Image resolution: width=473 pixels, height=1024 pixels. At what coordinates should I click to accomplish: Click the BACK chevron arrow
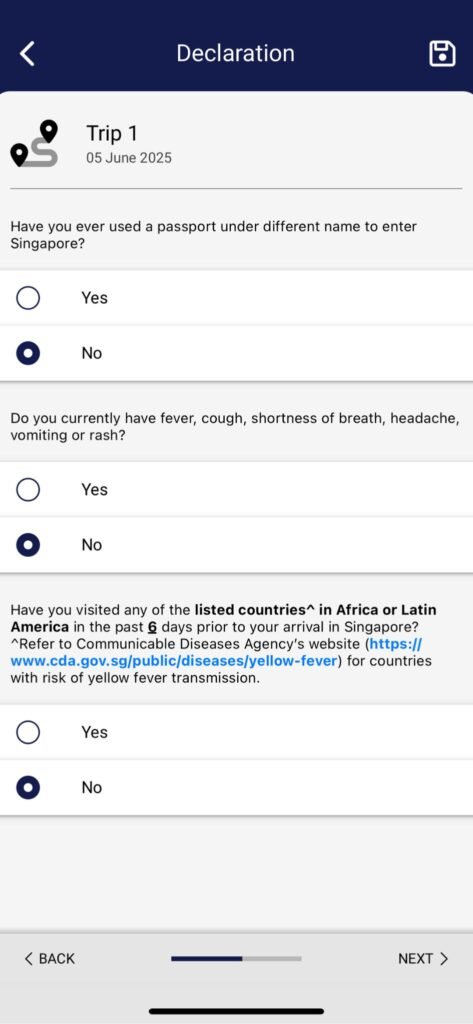pyautogui.click(x=28, y=959)
